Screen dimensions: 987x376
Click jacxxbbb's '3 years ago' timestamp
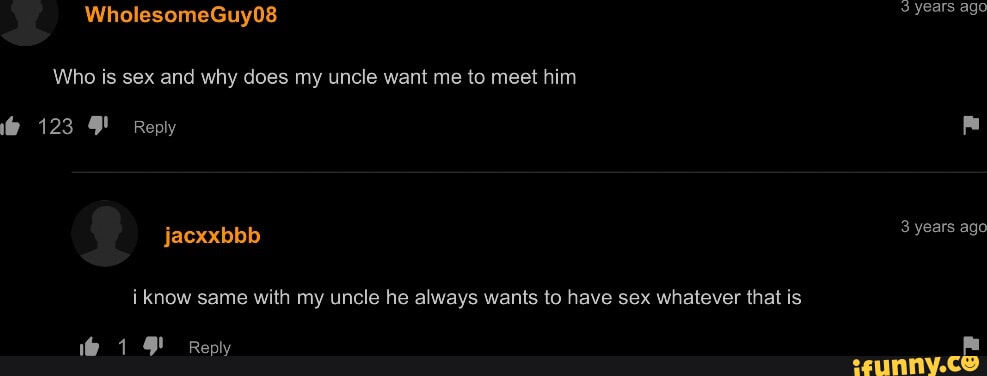coord(944,227)
